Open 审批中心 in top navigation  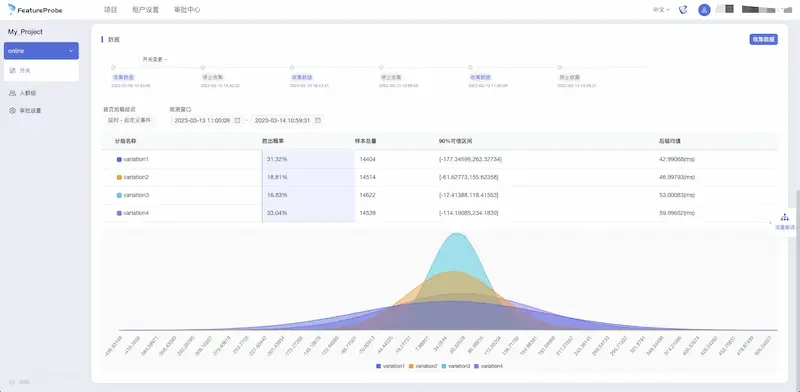point(187,10)
